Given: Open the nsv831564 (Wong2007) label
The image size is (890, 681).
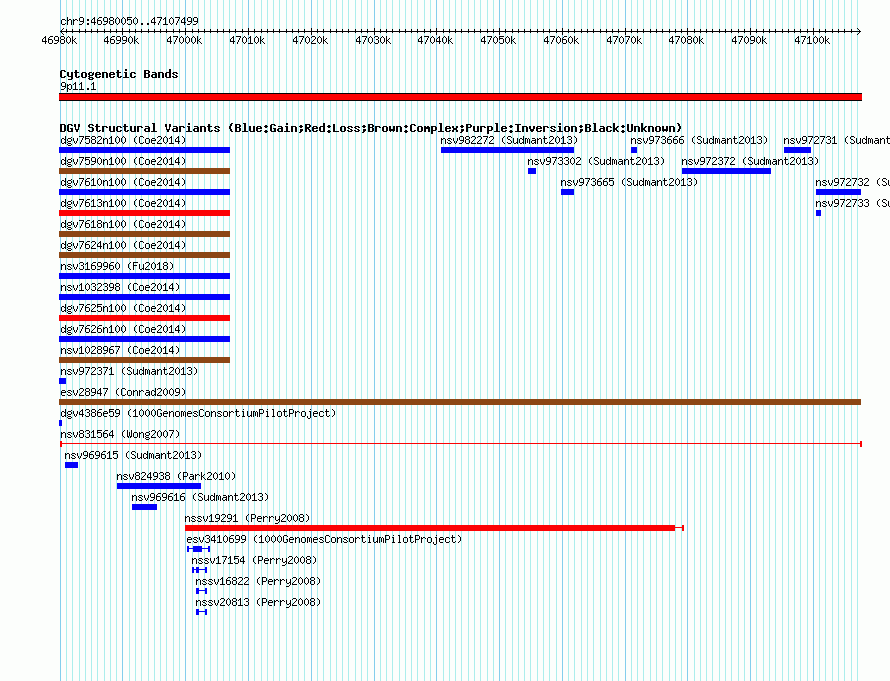Looking at the screenshot, I should click(x=120, y=434).
